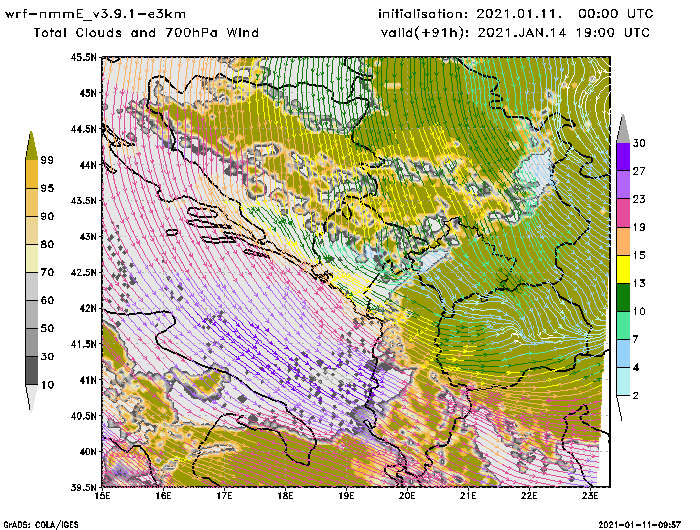
Task: Click the 15 label on wind legend
Action: point(639,255)
